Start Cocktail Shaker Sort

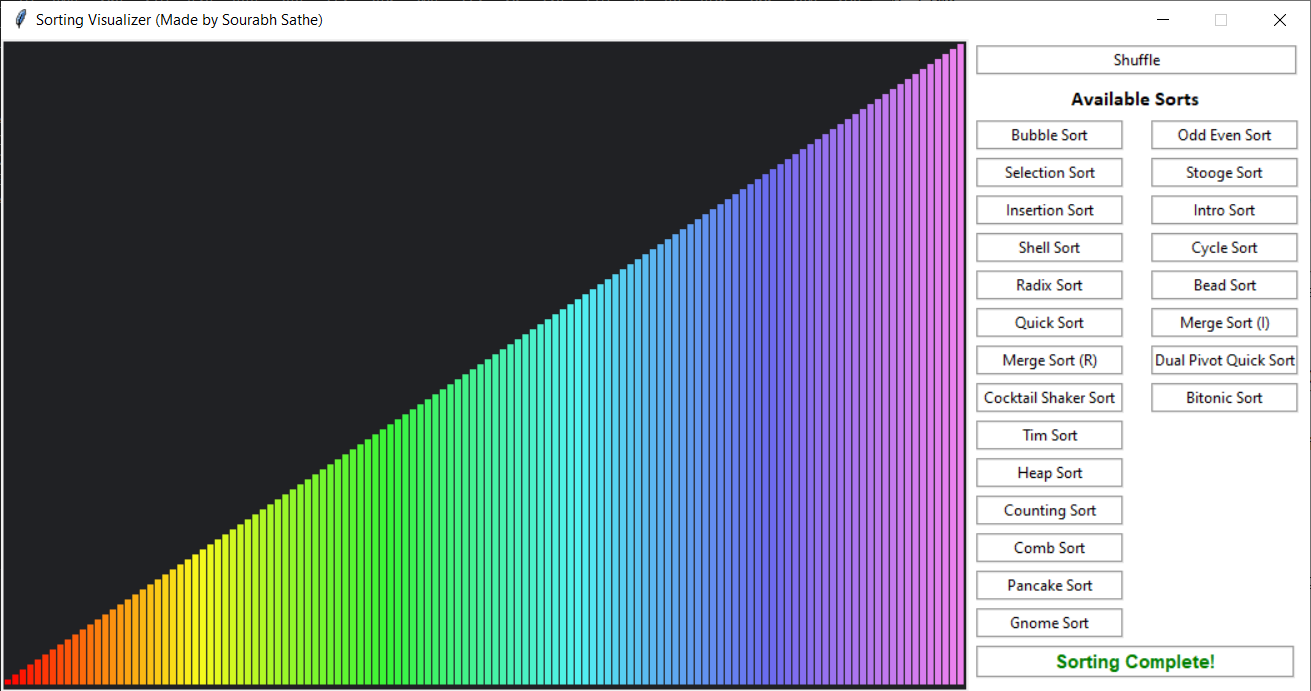coord(1049,397)
